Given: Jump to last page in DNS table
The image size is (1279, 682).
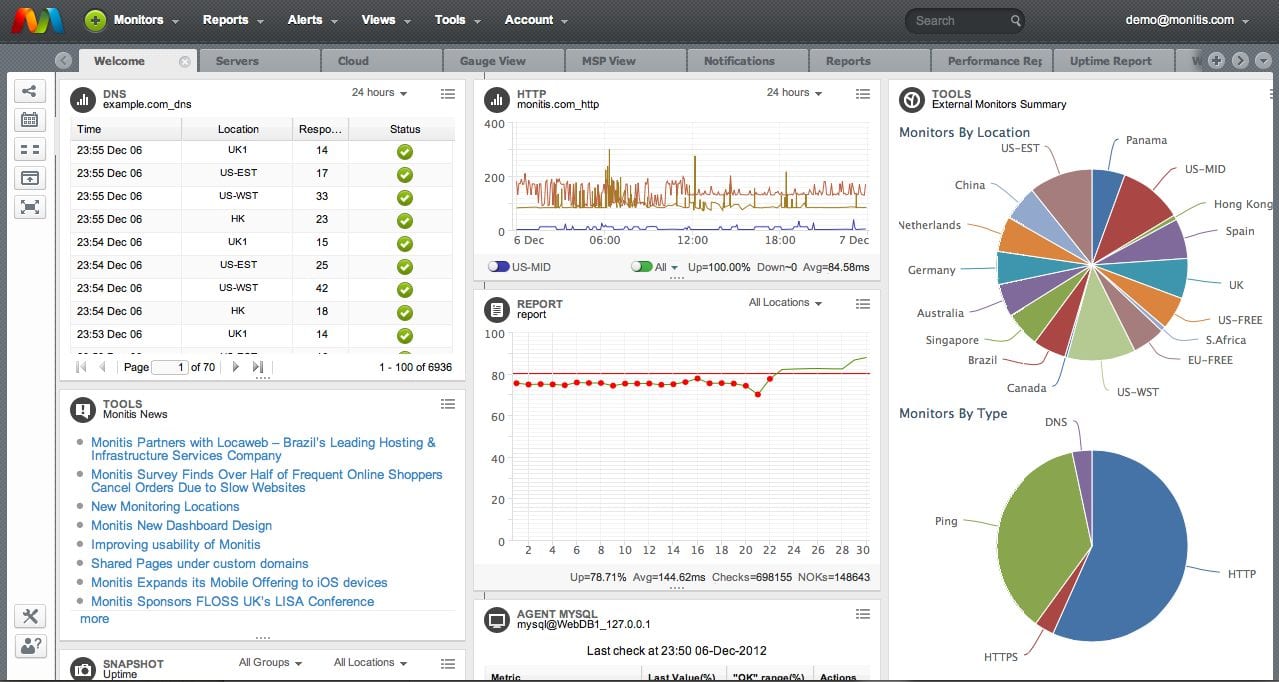Looking at the screenshot, I should [x=258, y=367].
